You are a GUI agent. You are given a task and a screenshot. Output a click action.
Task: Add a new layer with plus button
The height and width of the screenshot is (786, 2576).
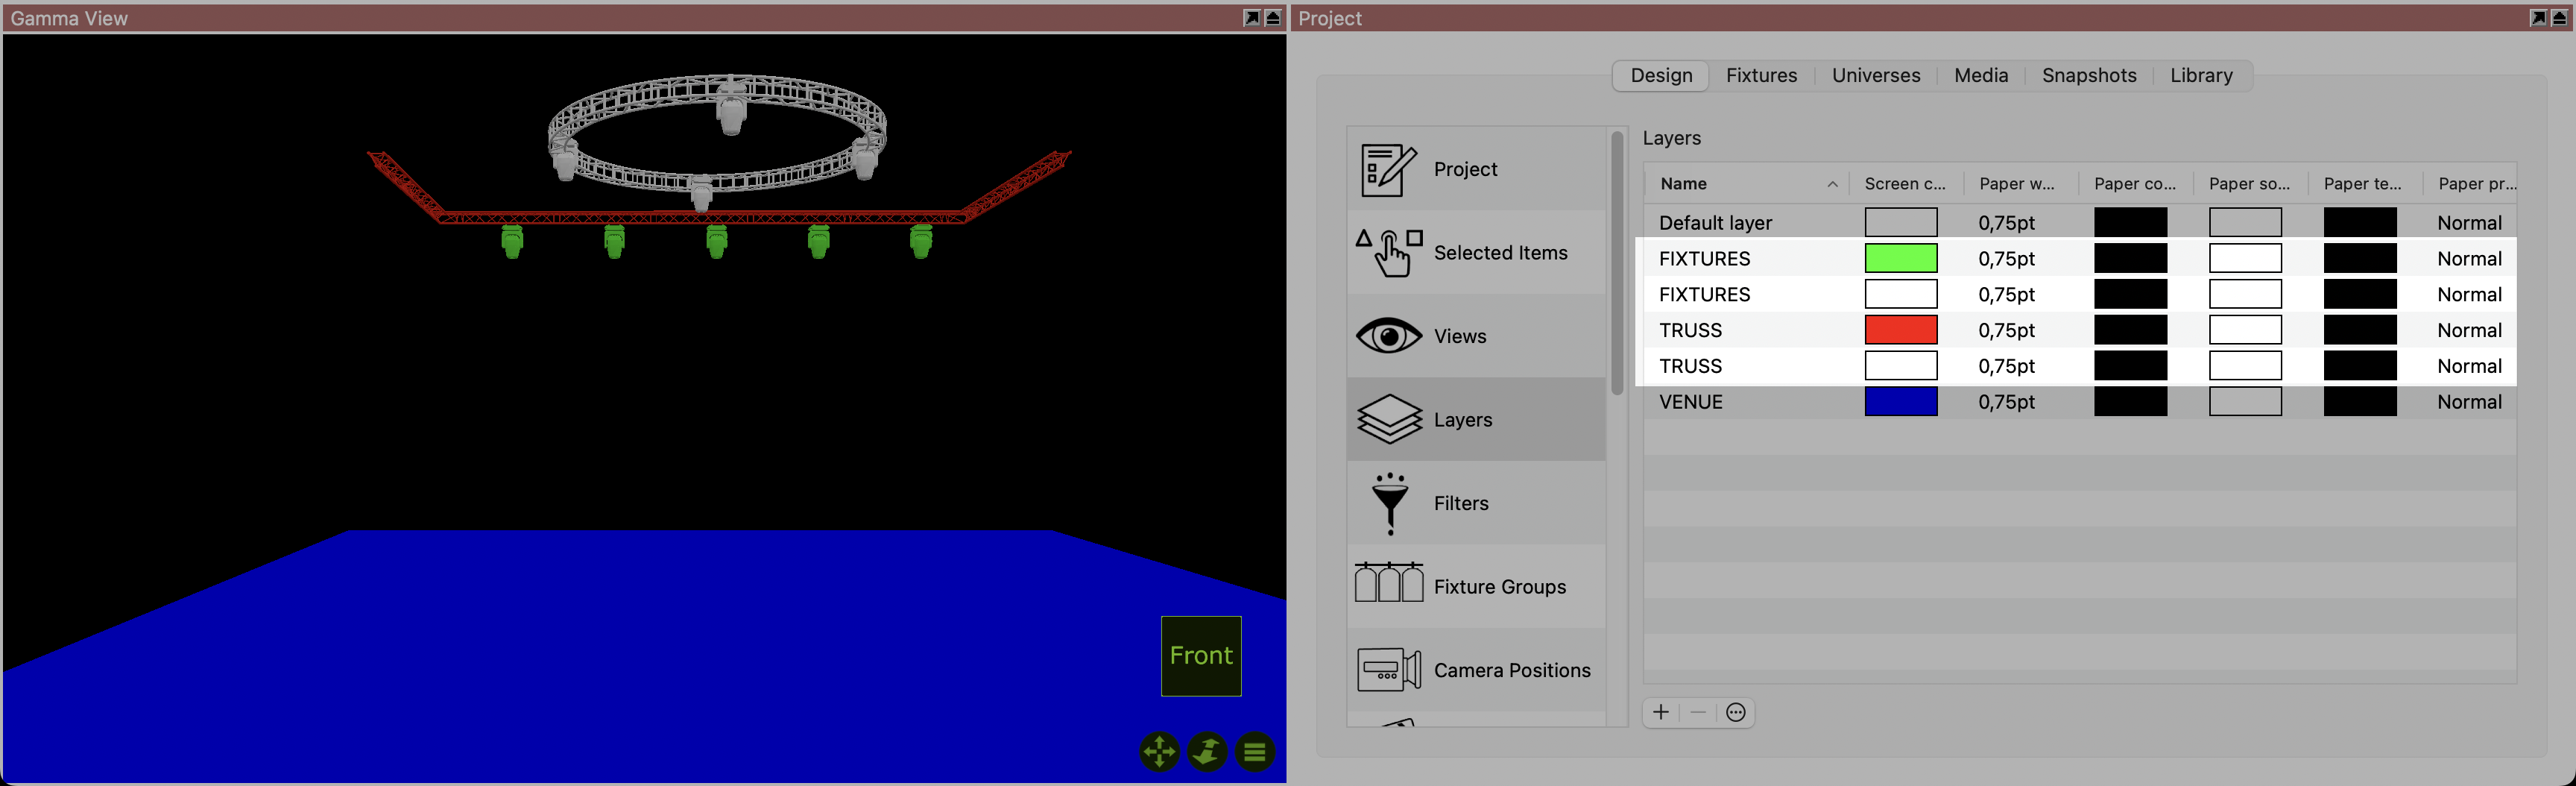1661,712
